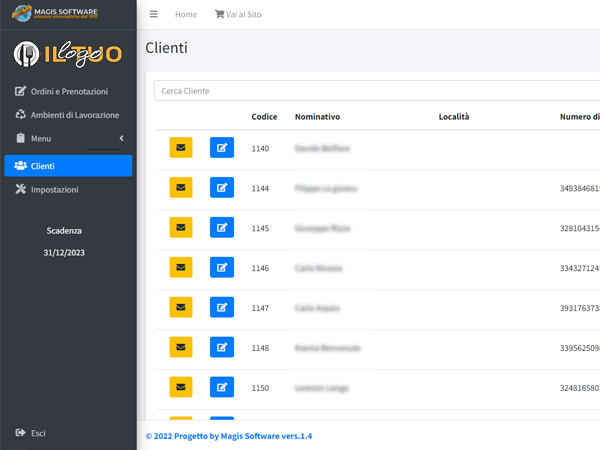
Task: Send email to client 1140
Action: click(181, 147)
